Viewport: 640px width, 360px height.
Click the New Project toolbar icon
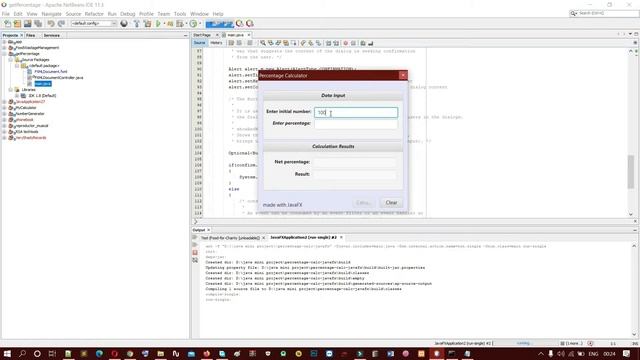click(17, 24)
